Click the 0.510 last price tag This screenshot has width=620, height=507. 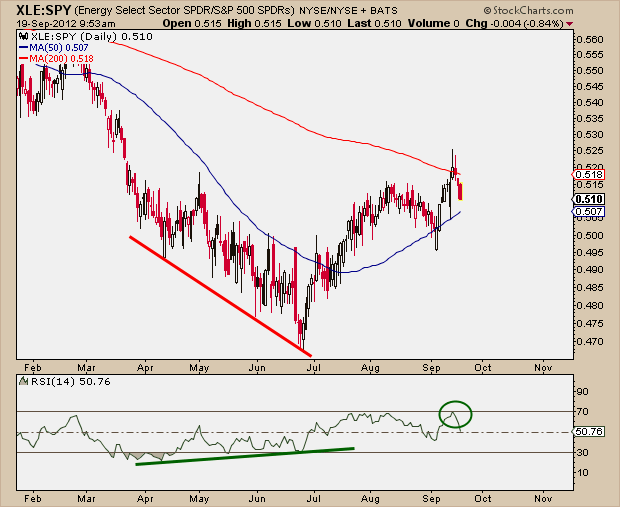[x=588, y=199]
